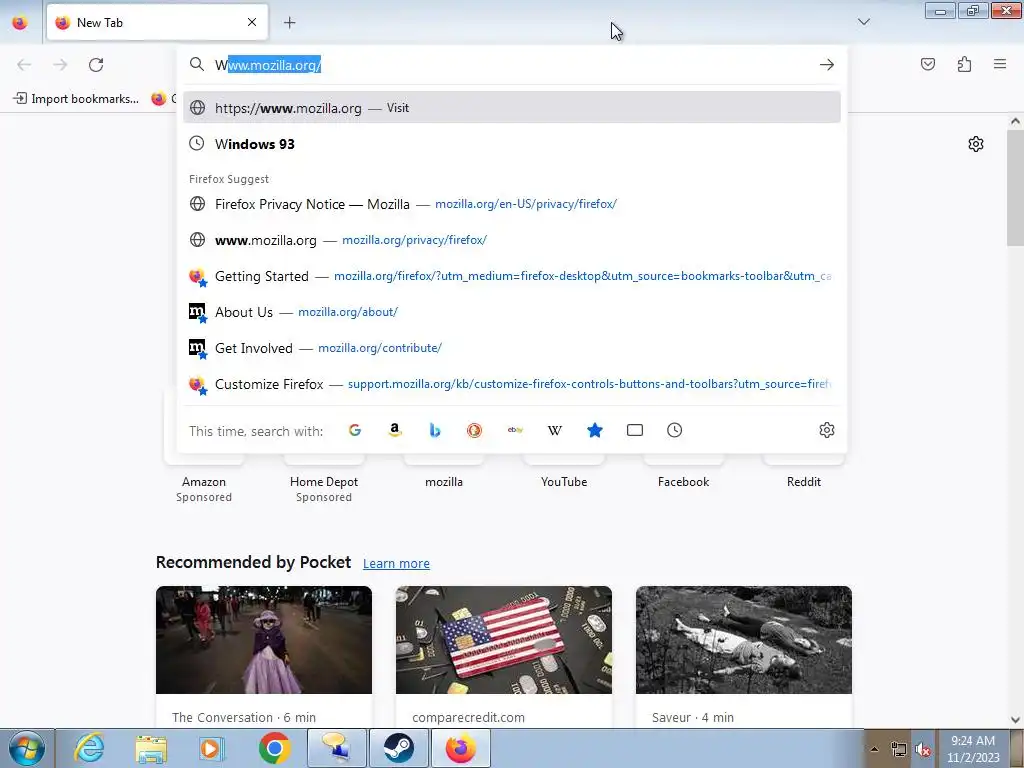The height and width of the screenshot is (768, 1024).
Task: Reload the current page
Action: click(x=96, y=64)
